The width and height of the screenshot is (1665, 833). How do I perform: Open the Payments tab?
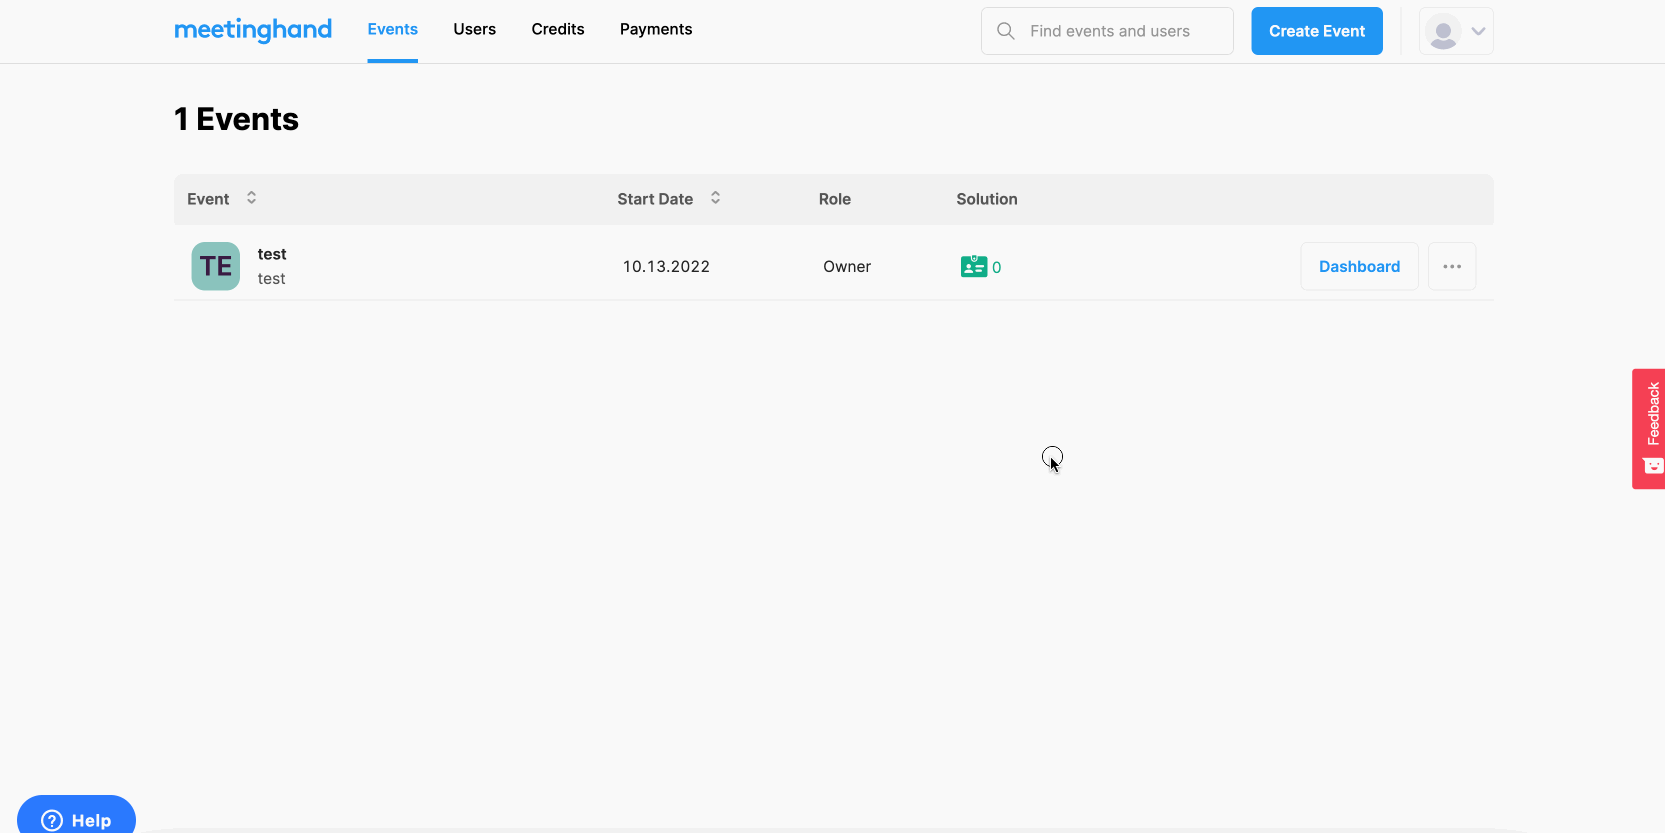(x=655, y=30)
